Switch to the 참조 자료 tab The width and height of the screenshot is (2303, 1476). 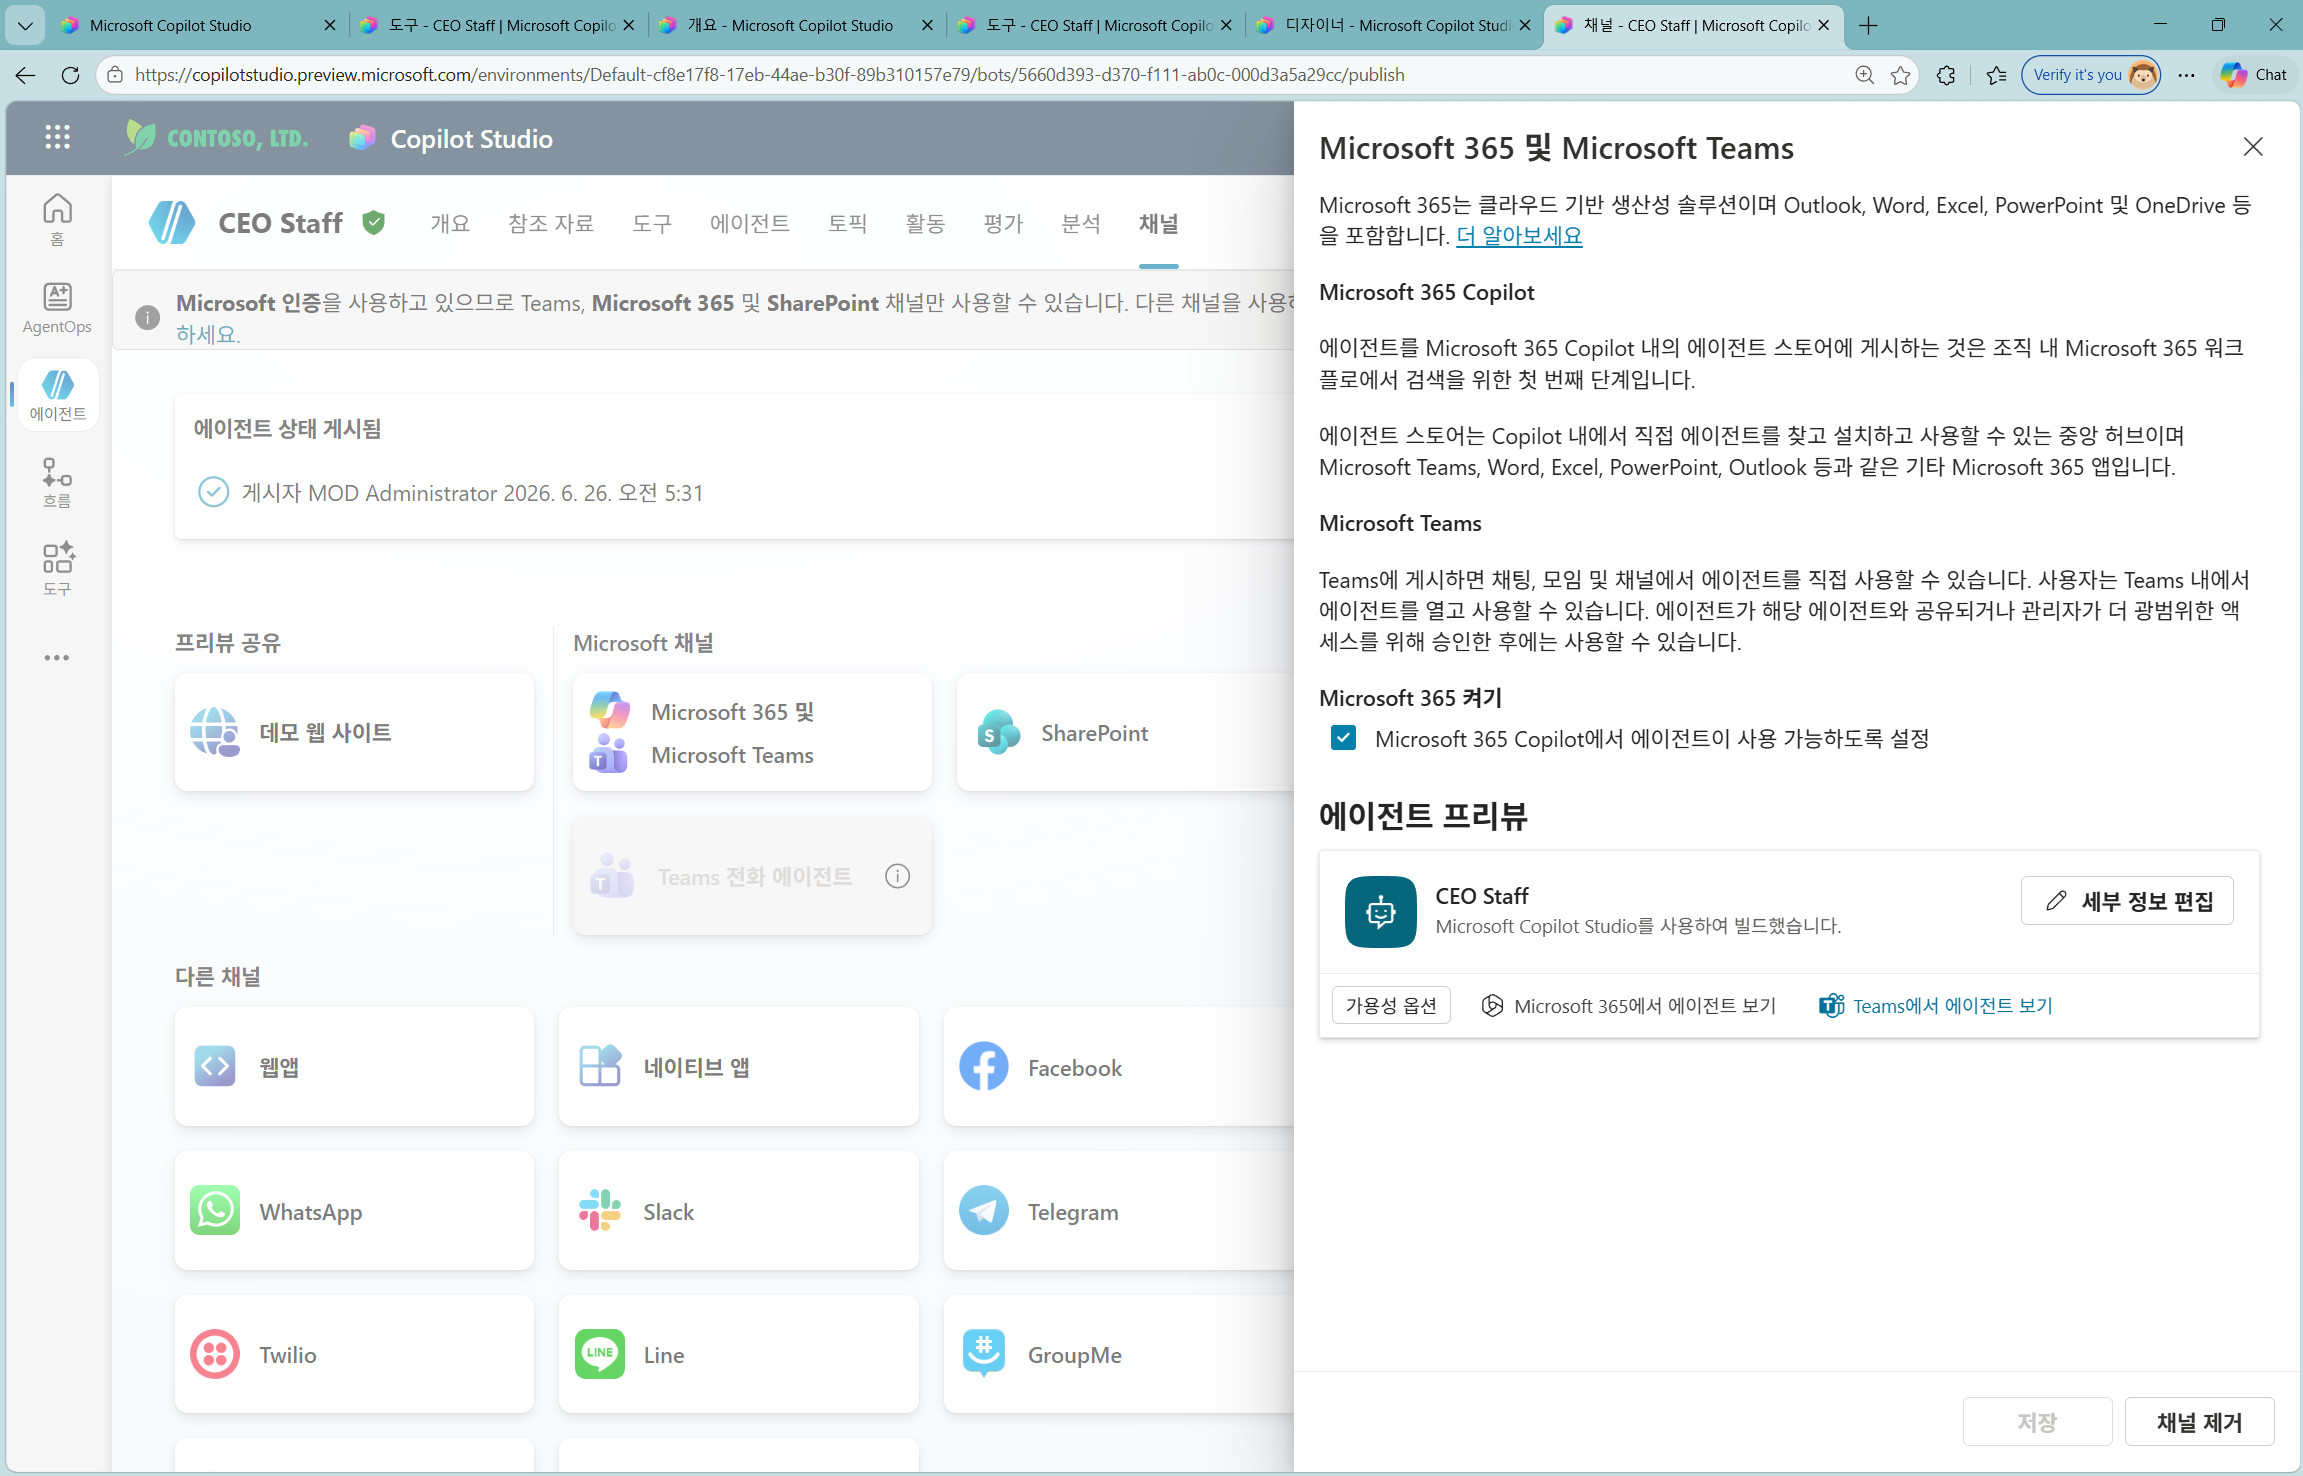pyautogui.click(x=551, y=222)
